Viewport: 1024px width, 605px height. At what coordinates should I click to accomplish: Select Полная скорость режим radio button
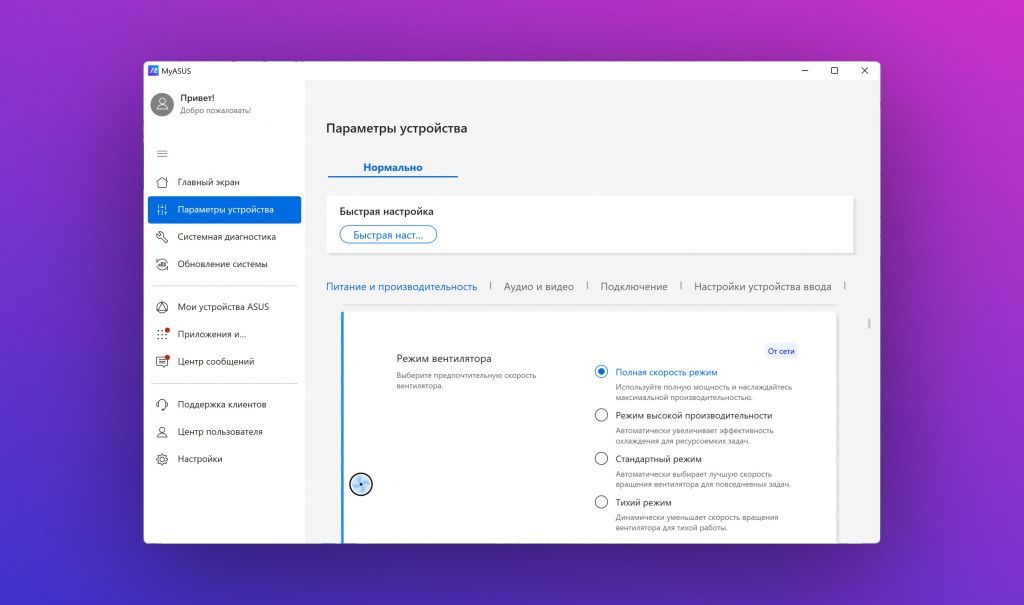[x=601, y=372]
